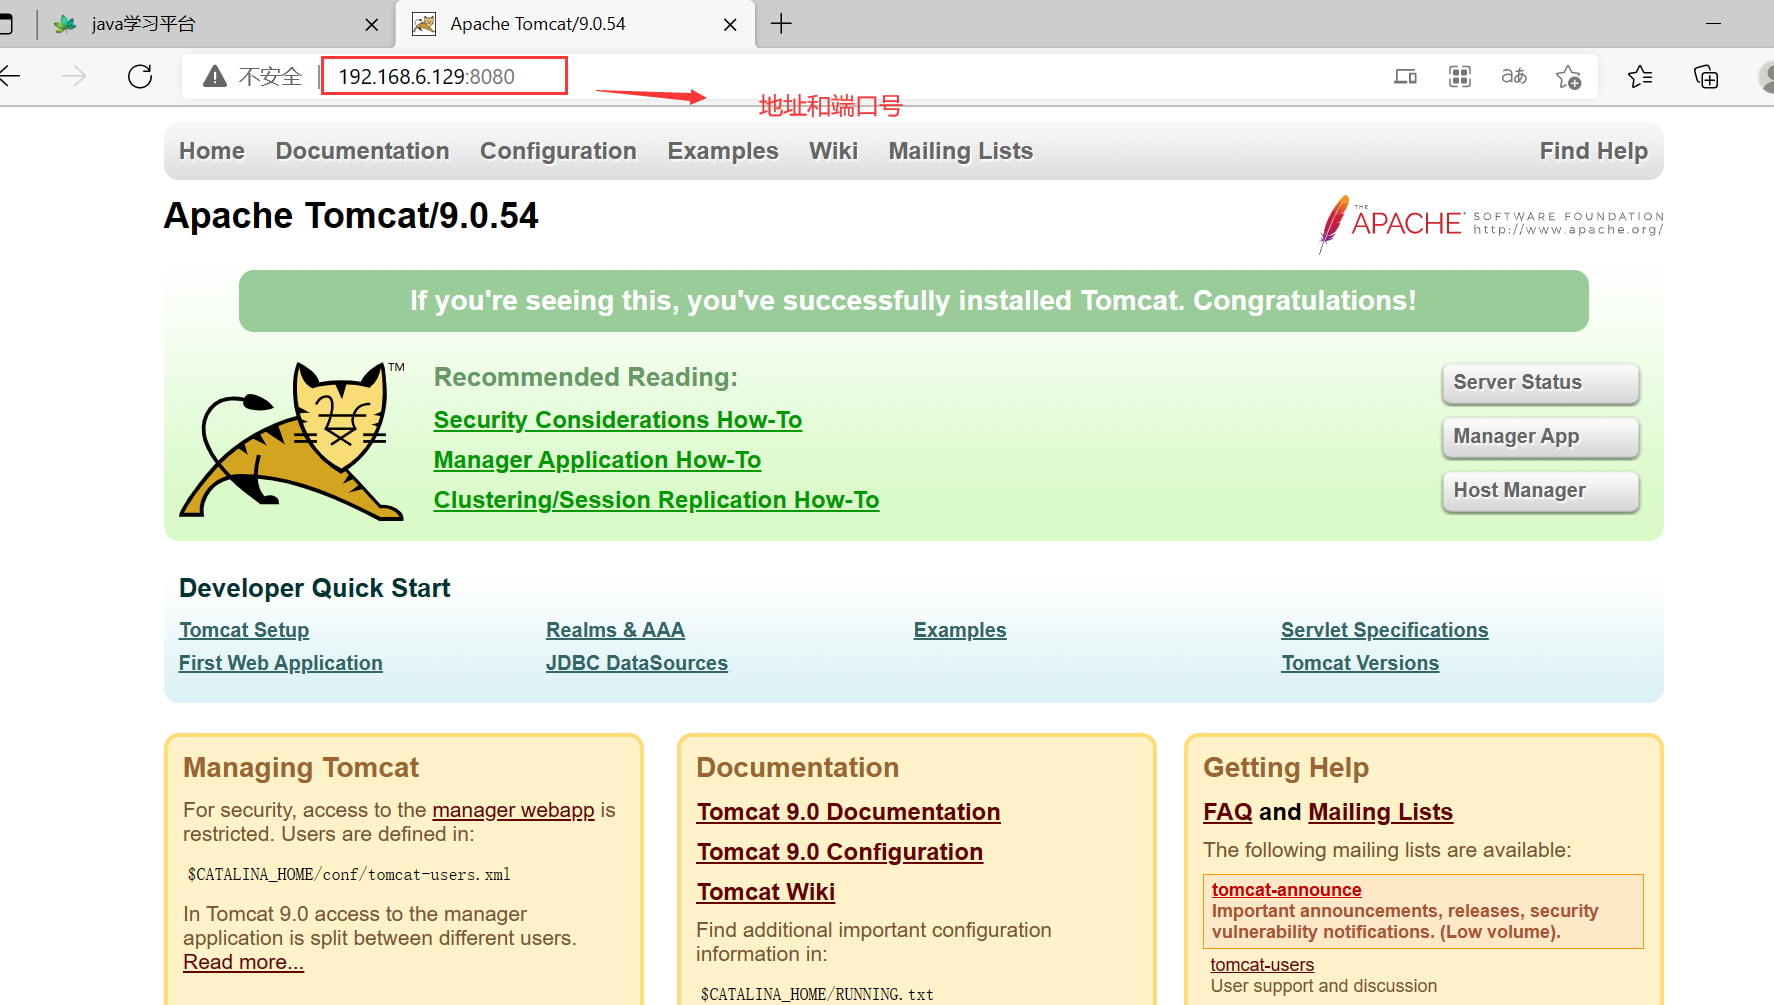Click the not secure warning icon
1774x1005 pixels.
[x=215, y=76]
